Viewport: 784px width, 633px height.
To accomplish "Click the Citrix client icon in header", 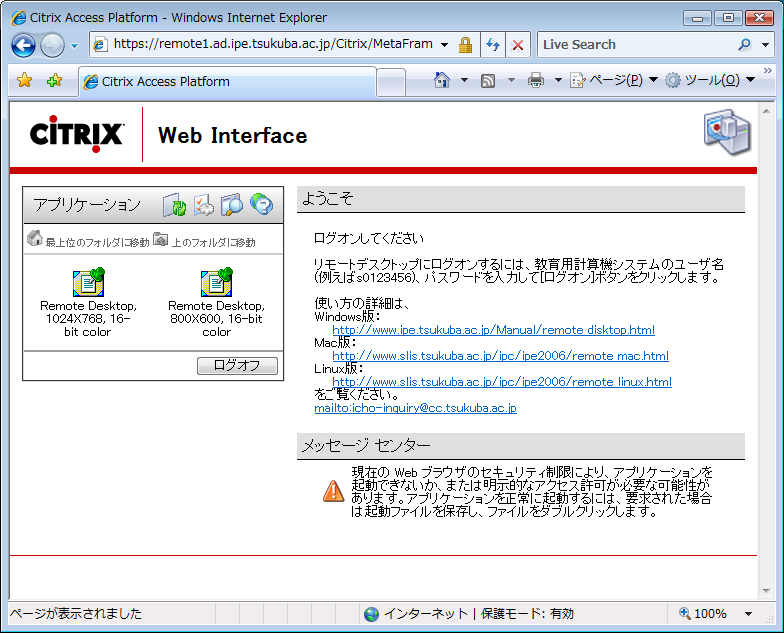I will [727, 132].
